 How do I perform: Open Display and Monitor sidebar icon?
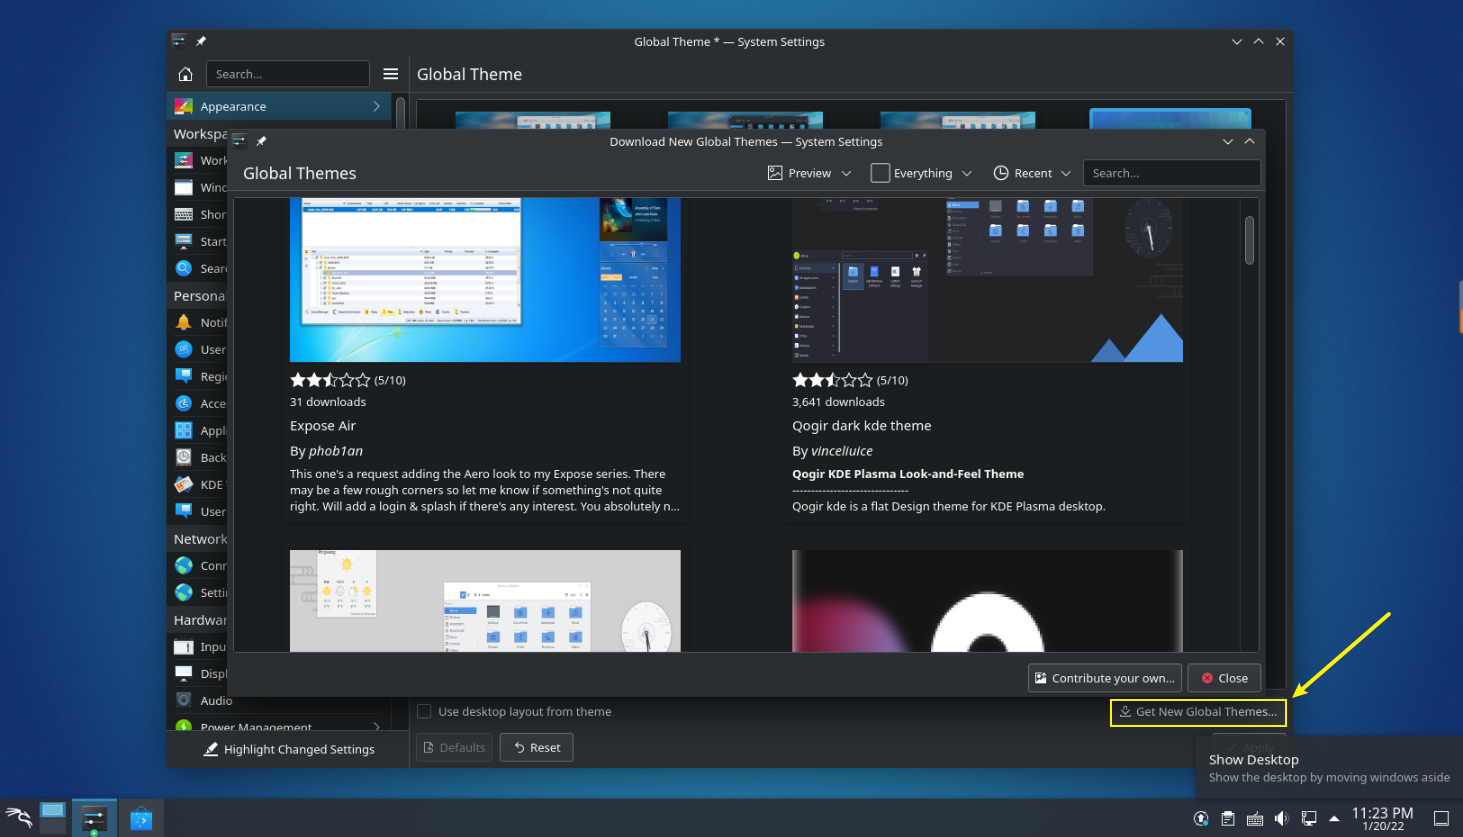[184, 673]
